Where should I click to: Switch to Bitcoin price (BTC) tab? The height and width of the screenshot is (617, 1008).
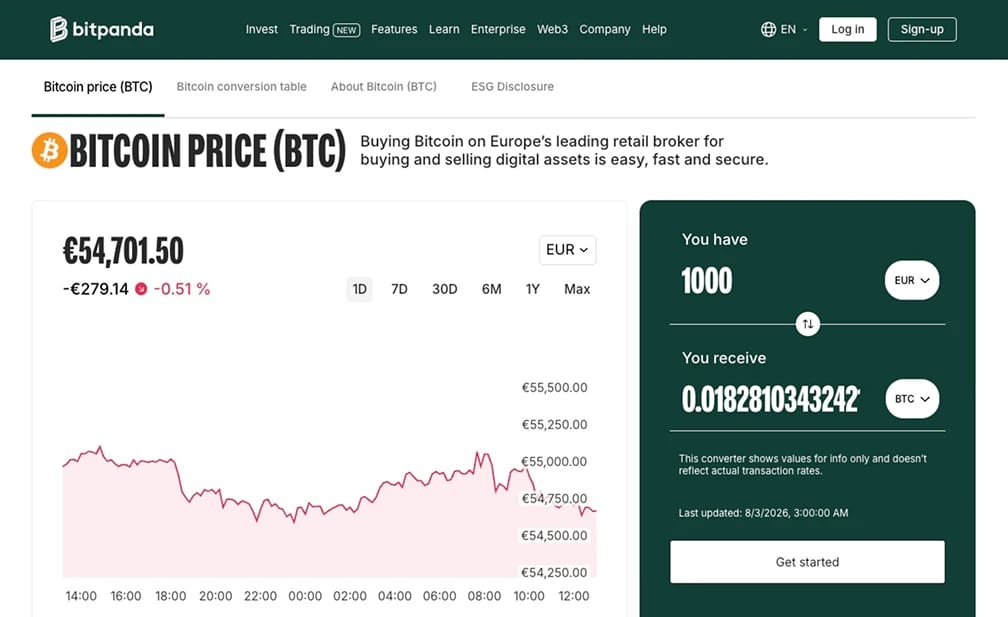point(98,87)
